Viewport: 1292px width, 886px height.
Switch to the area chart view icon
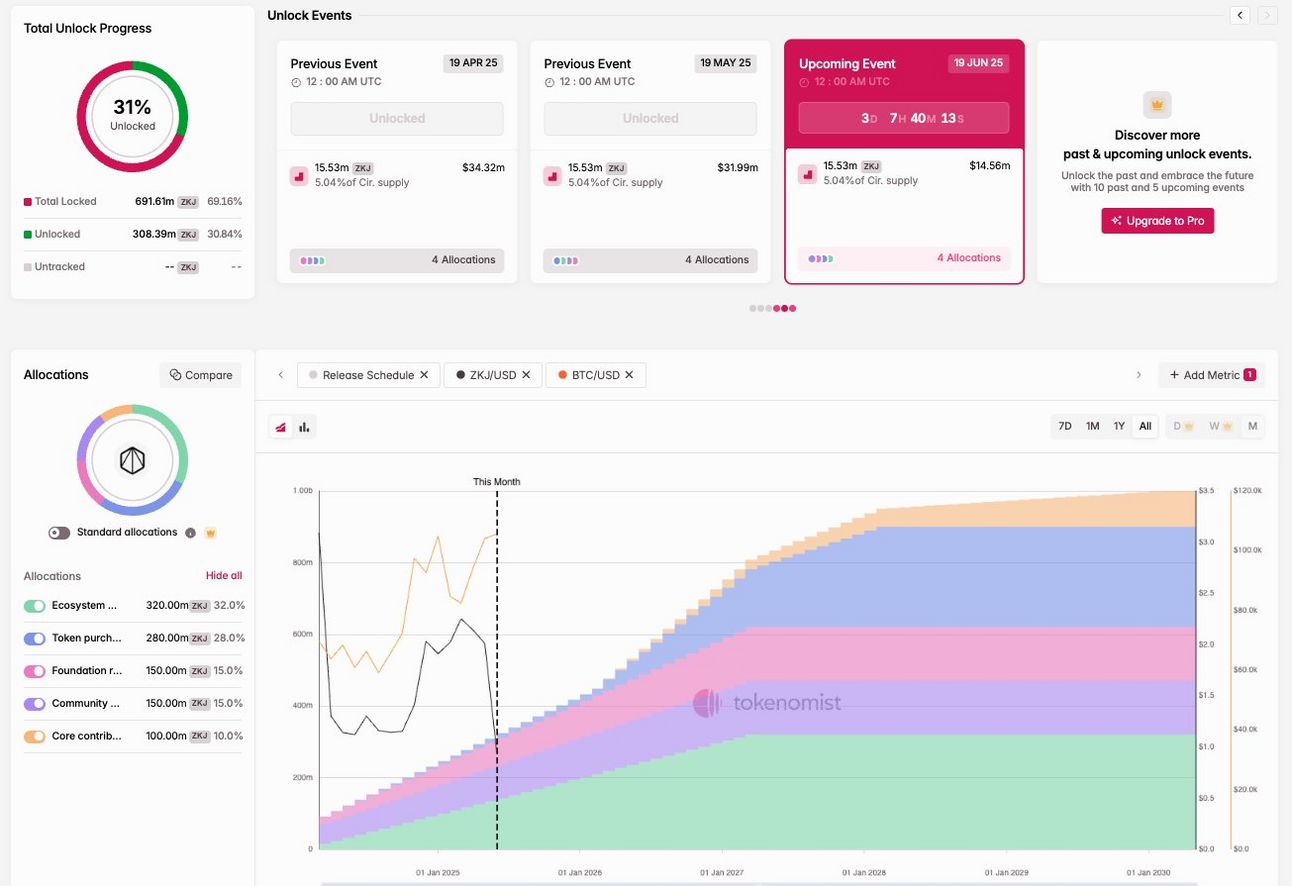point(281,427)
